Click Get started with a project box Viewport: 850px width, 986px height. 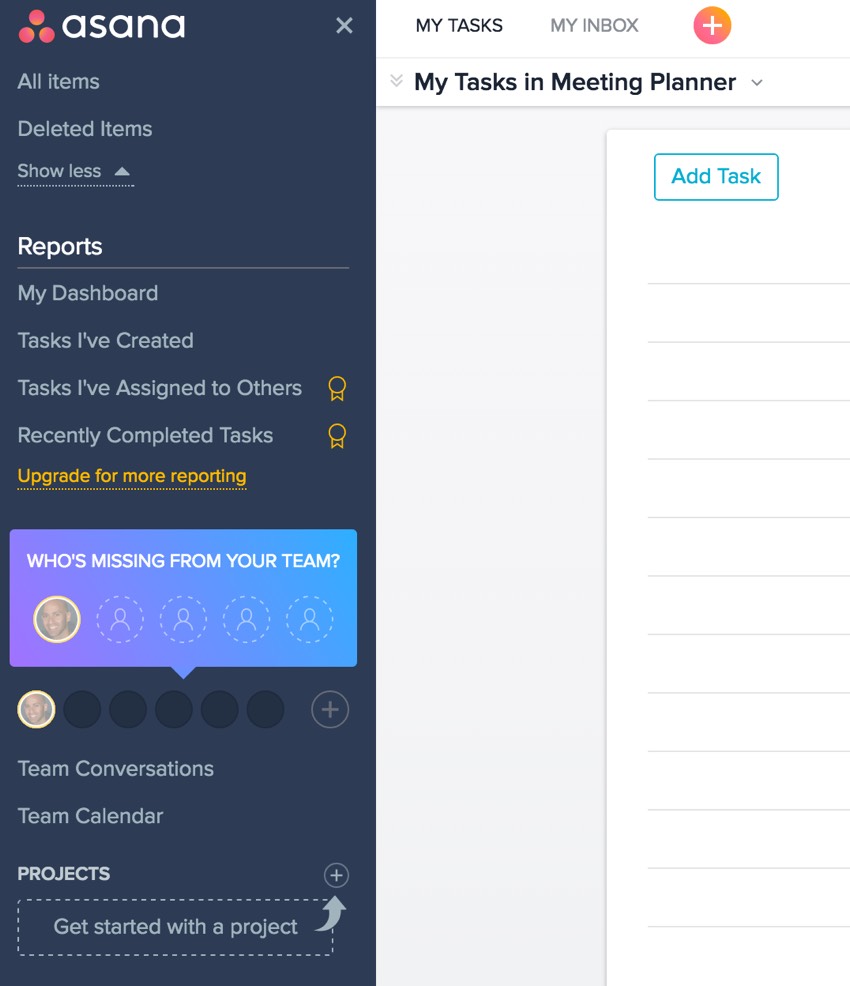tap(175, 927)
